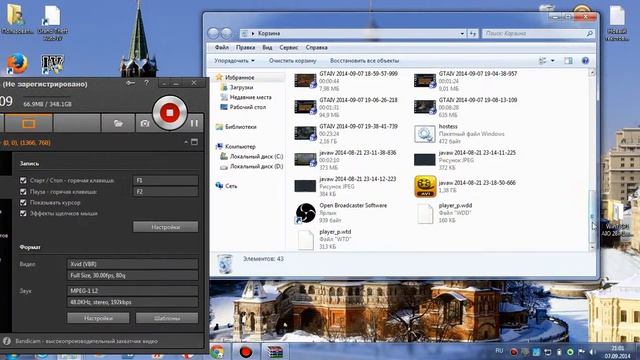640x360 pixels.
Task: Select the player_p.wdd file icon
Action: point(425,214)
